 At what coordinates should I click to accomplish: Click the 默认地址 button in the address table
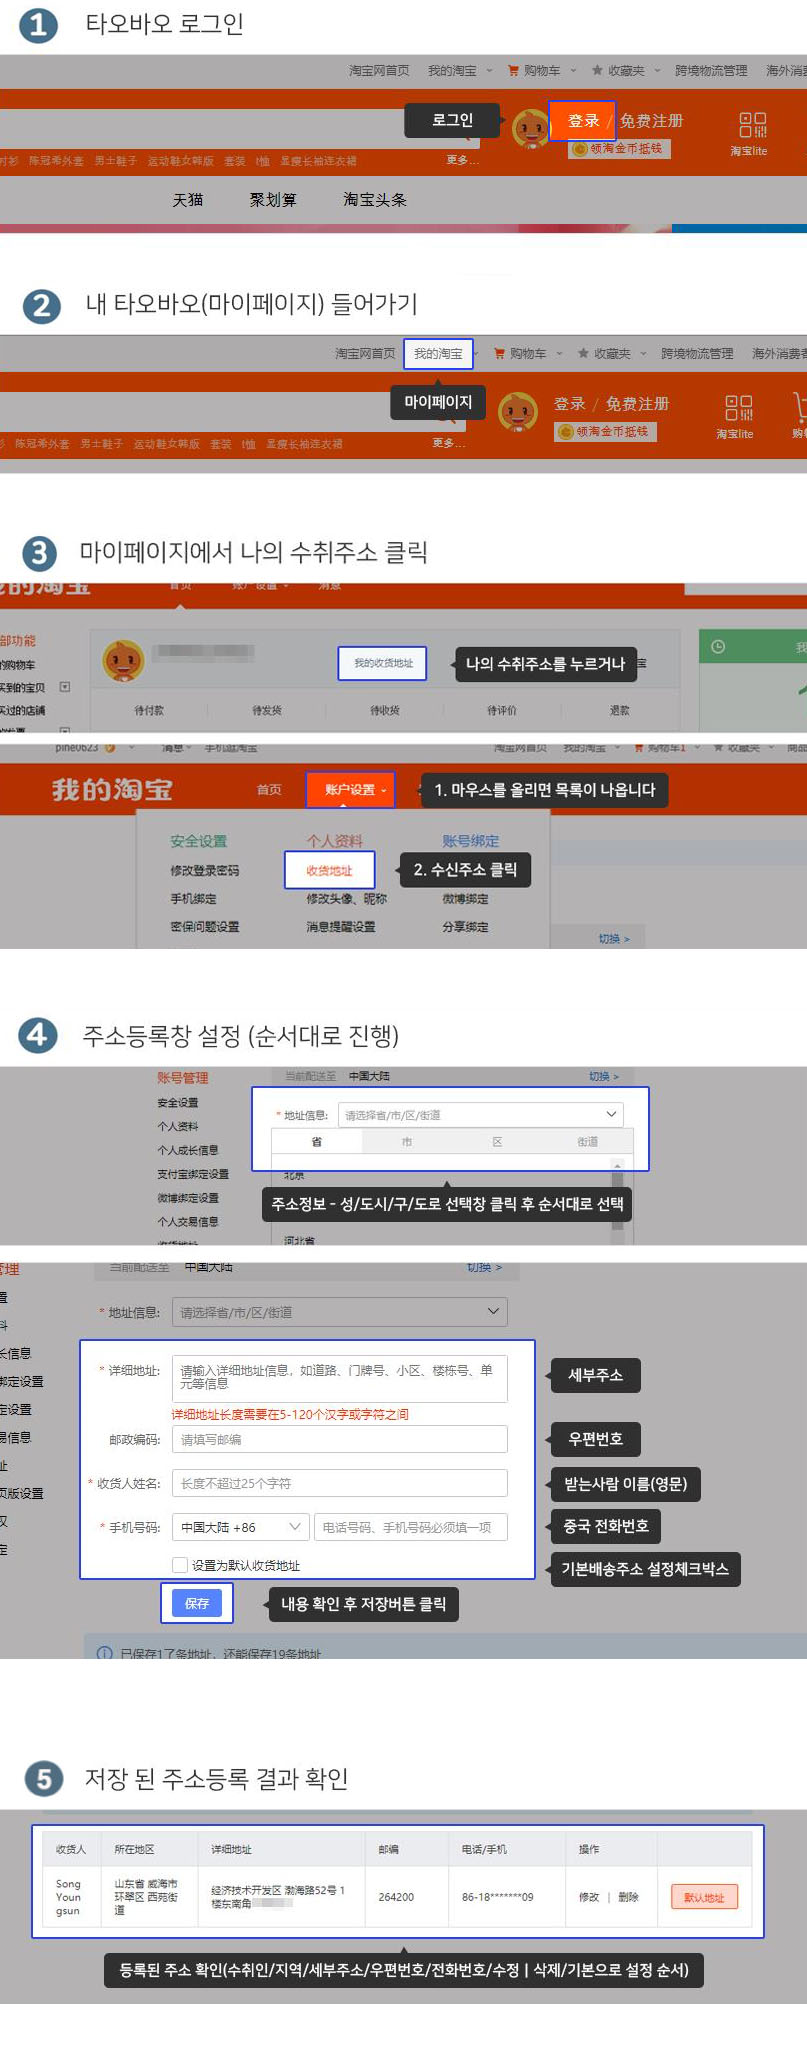pos(704,1897)
